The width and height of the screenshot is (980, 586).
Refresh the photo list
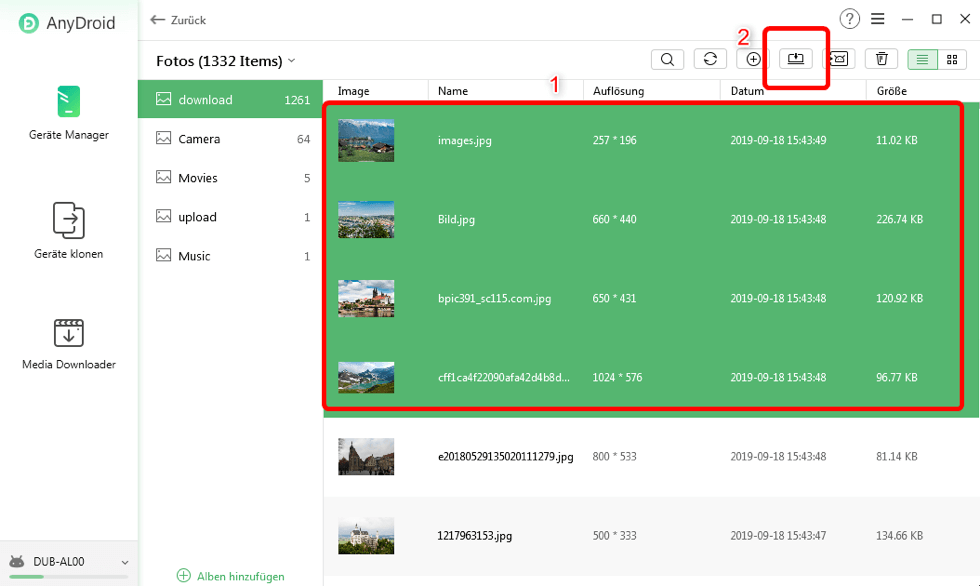710,59
